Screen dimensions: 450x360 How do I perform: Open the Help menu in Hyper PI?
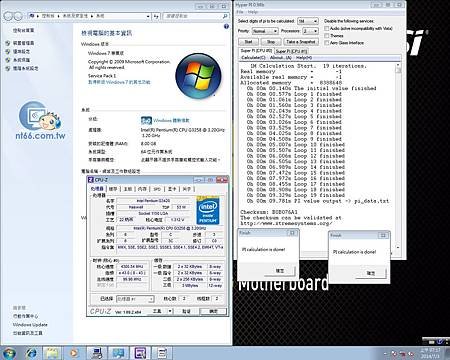point(253,12)
